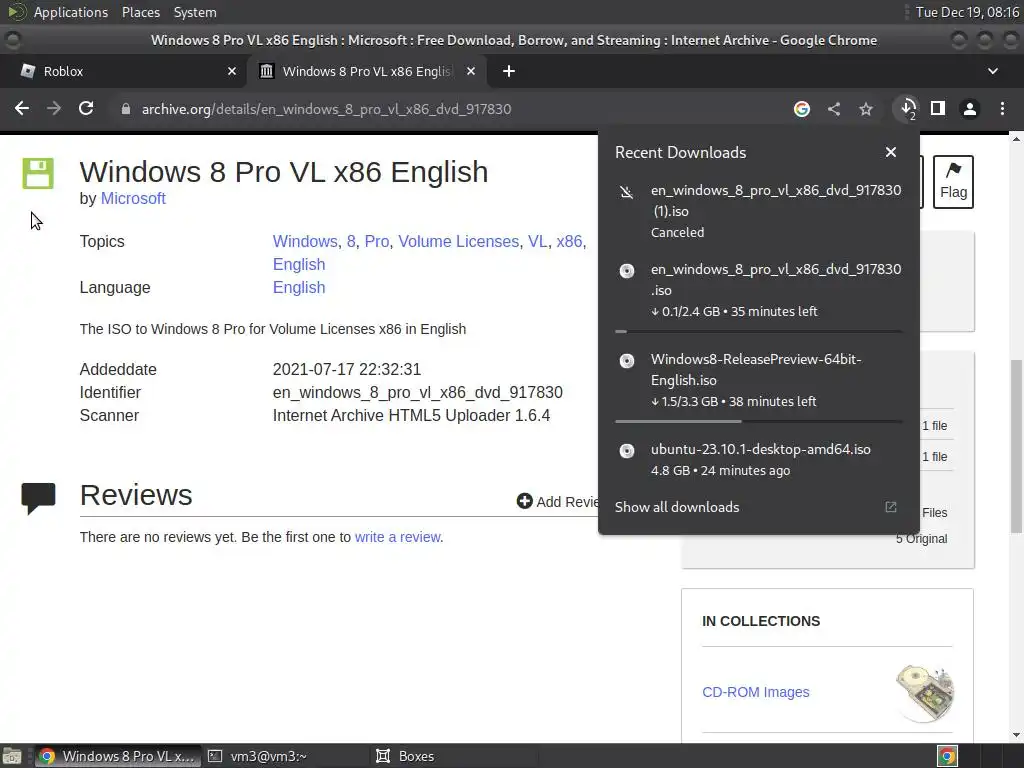
Task: Open the Applications menu
Action: pos(71,12)
